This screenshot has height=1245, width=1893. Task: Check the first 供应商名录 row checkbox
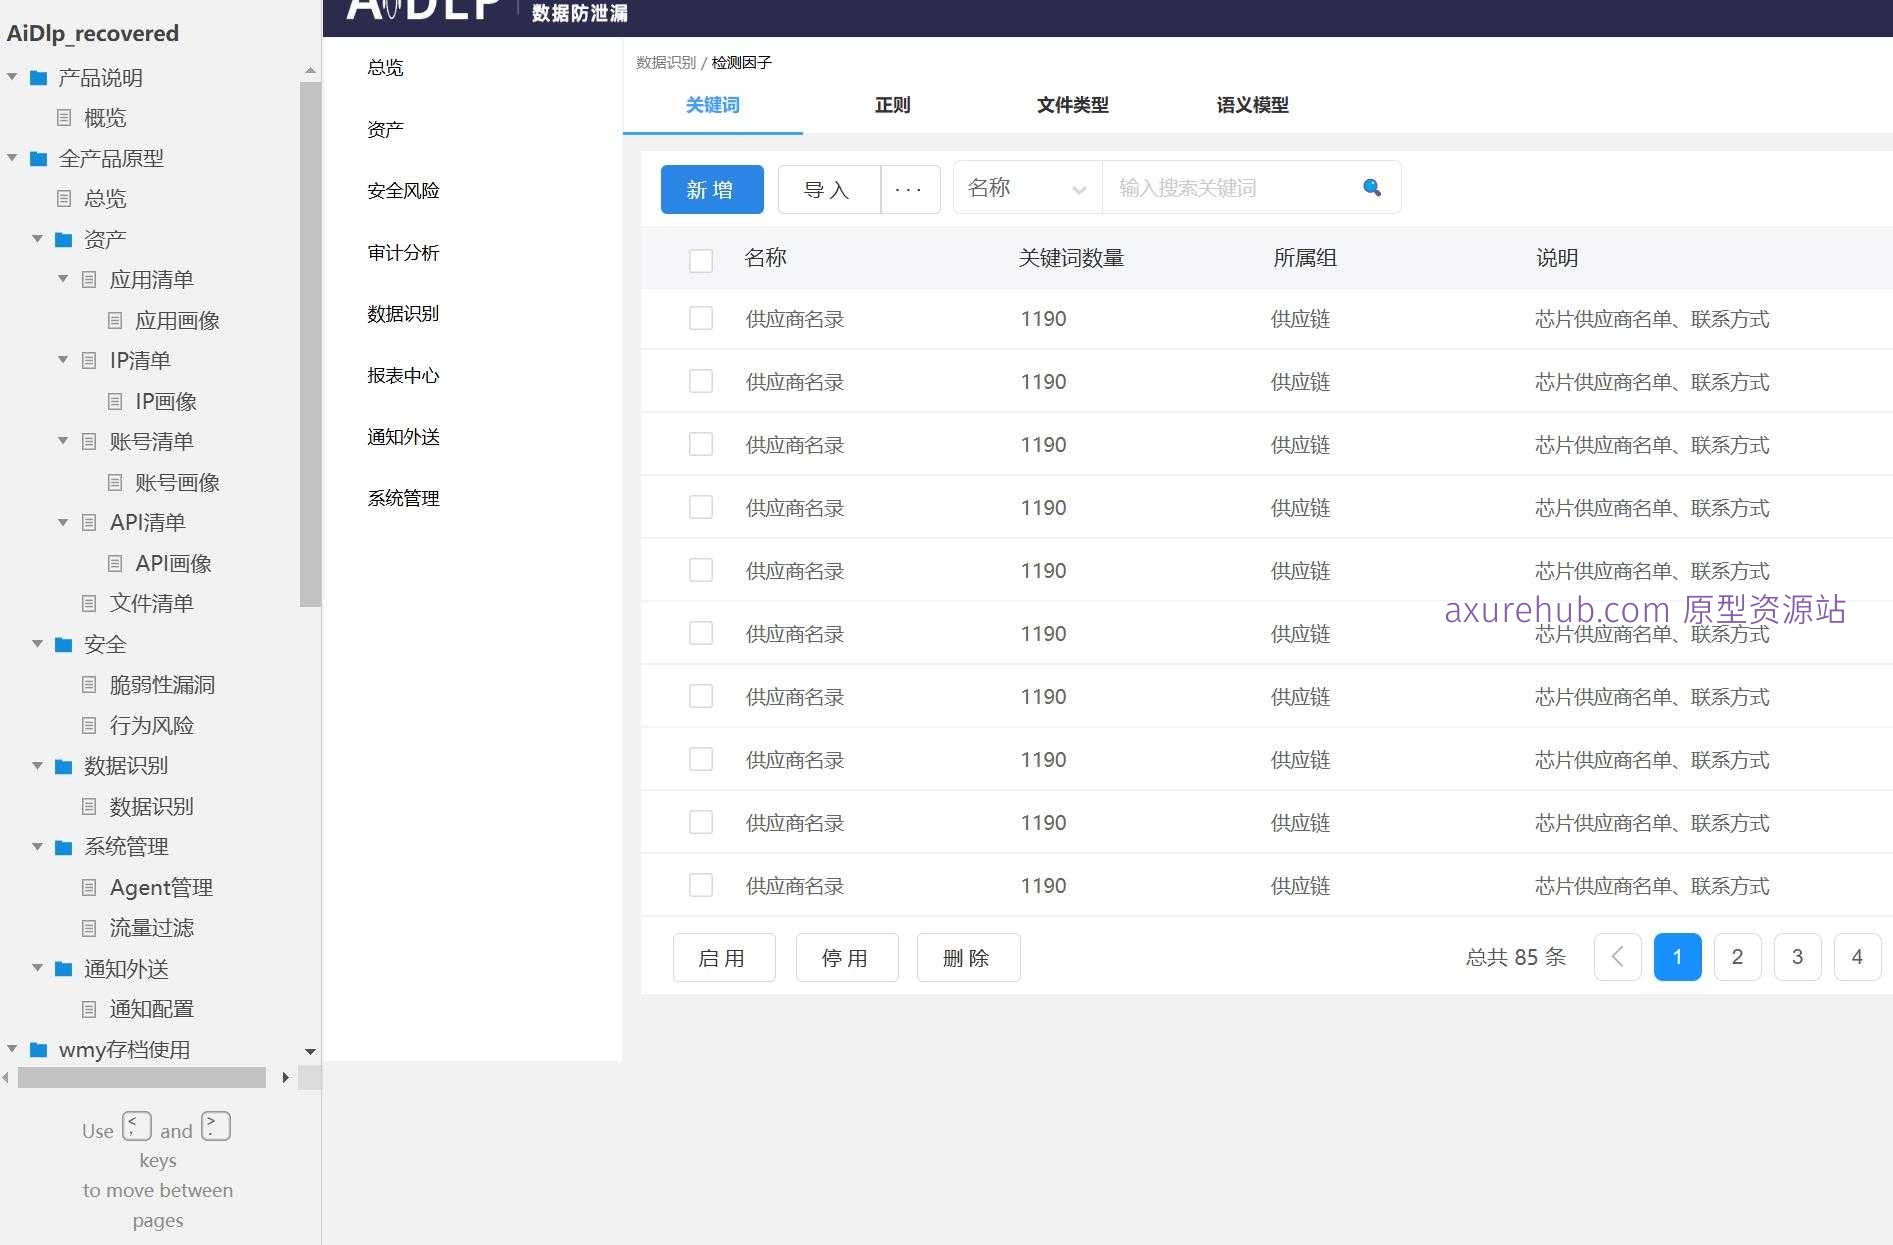click(701, 318)
